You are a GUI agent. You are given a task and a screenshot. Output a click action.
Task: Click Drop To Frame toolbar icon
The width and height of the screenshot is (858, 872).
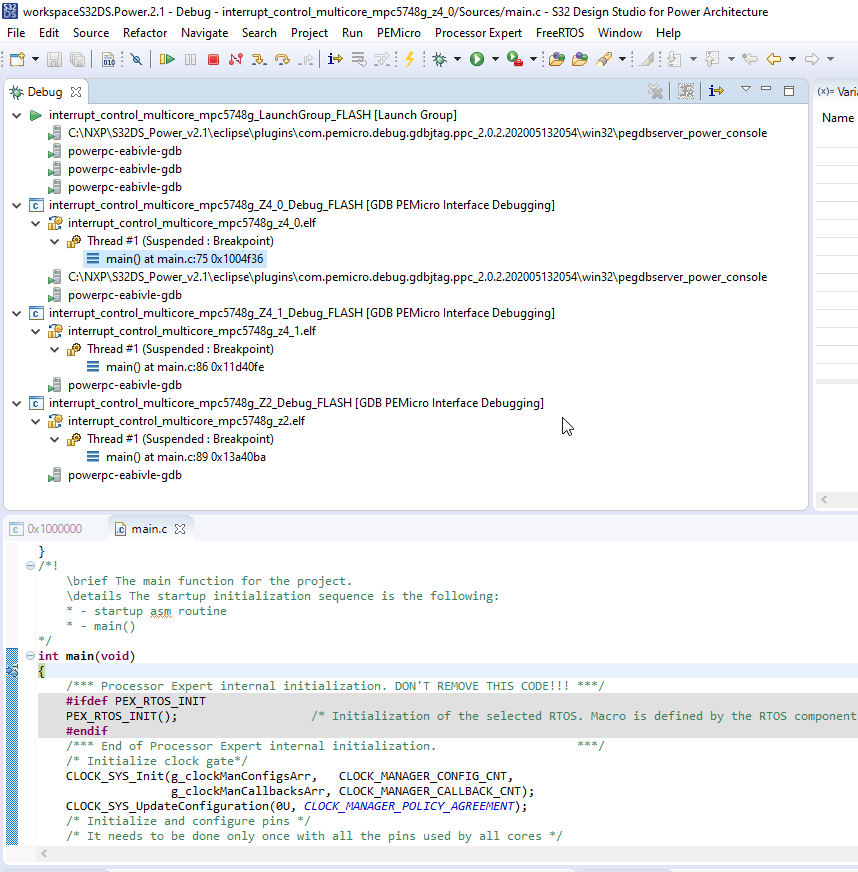click(x=359, y=59)
